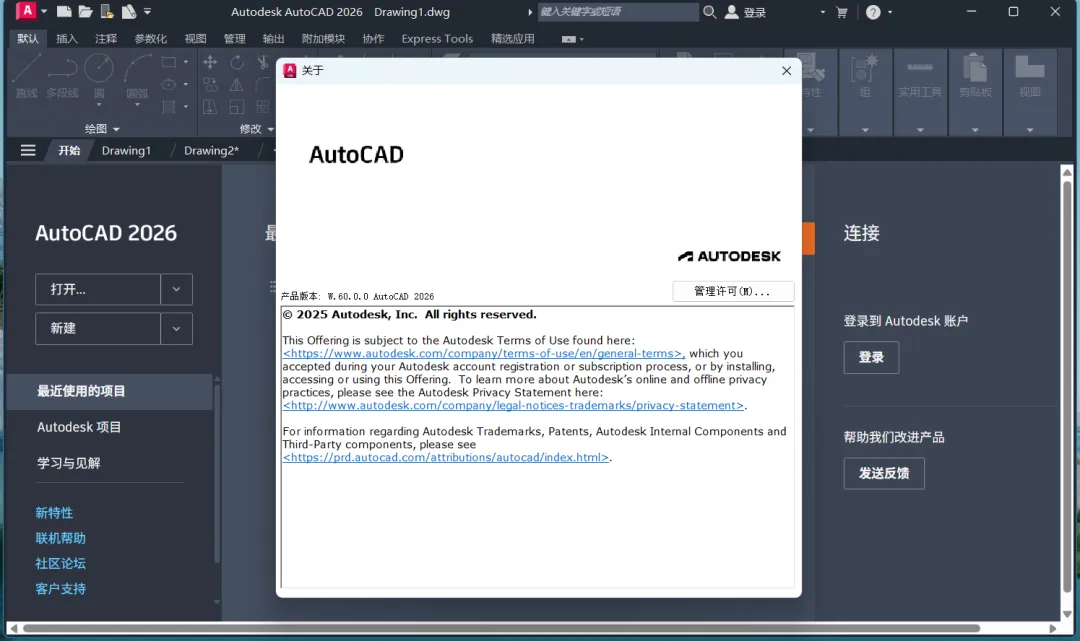Click the 登录 button under Autodesk 账户
Screen dimensions: 1080x641
(871, 357)
